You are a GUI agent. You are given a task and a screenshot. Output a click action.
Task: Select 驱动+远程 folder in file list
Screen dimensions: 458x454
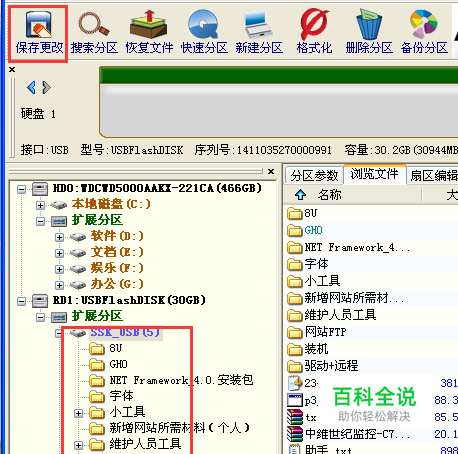coord(331,366)
